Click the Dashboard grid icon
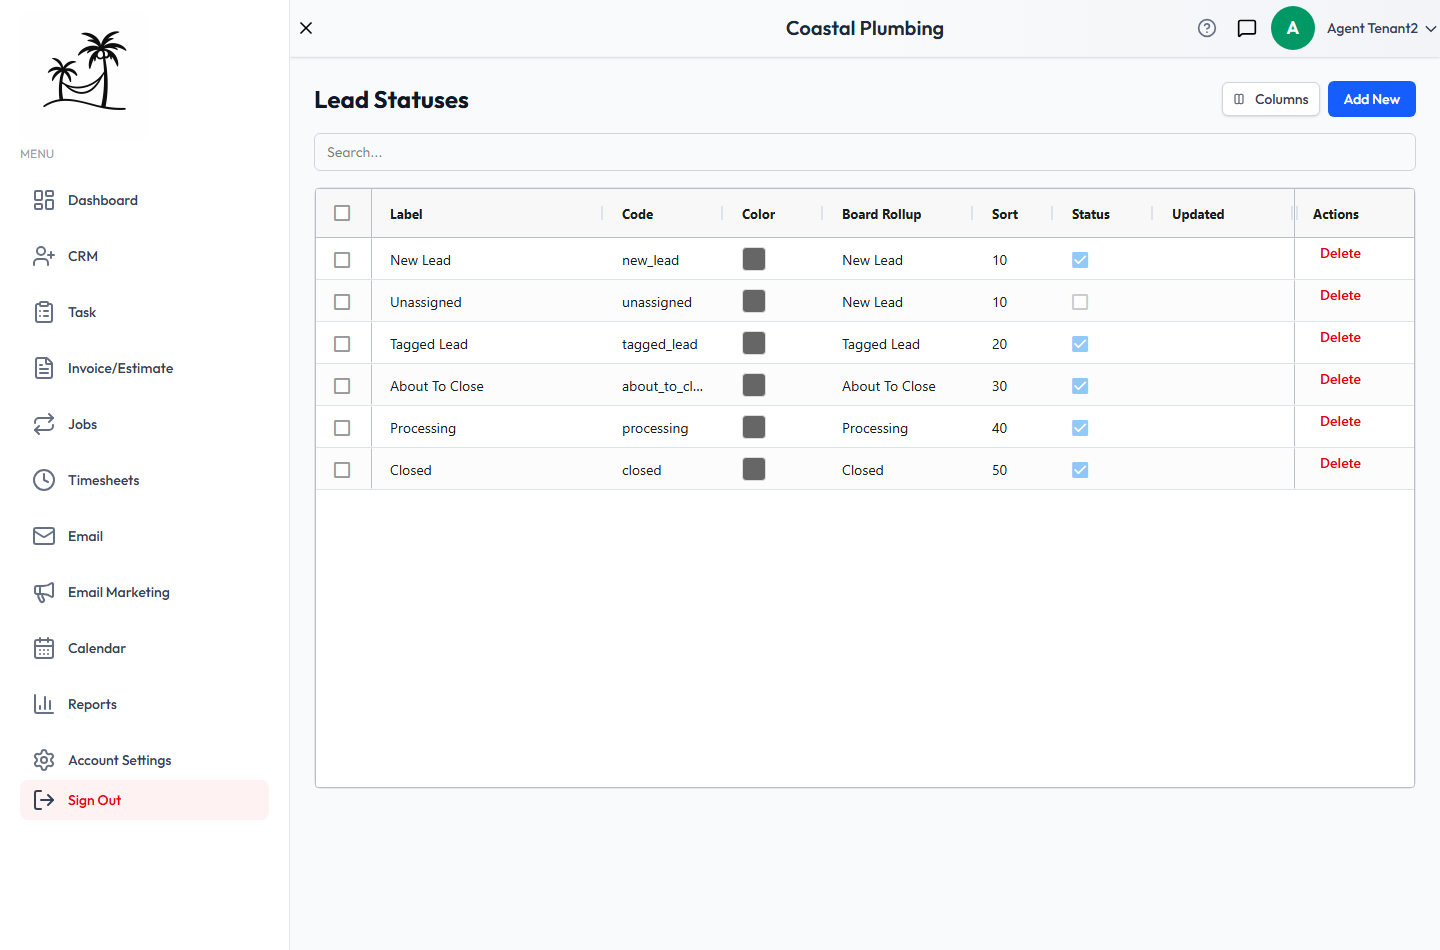Image resolution: width=1440 pixels, height=950 pixels. [44, 200]
